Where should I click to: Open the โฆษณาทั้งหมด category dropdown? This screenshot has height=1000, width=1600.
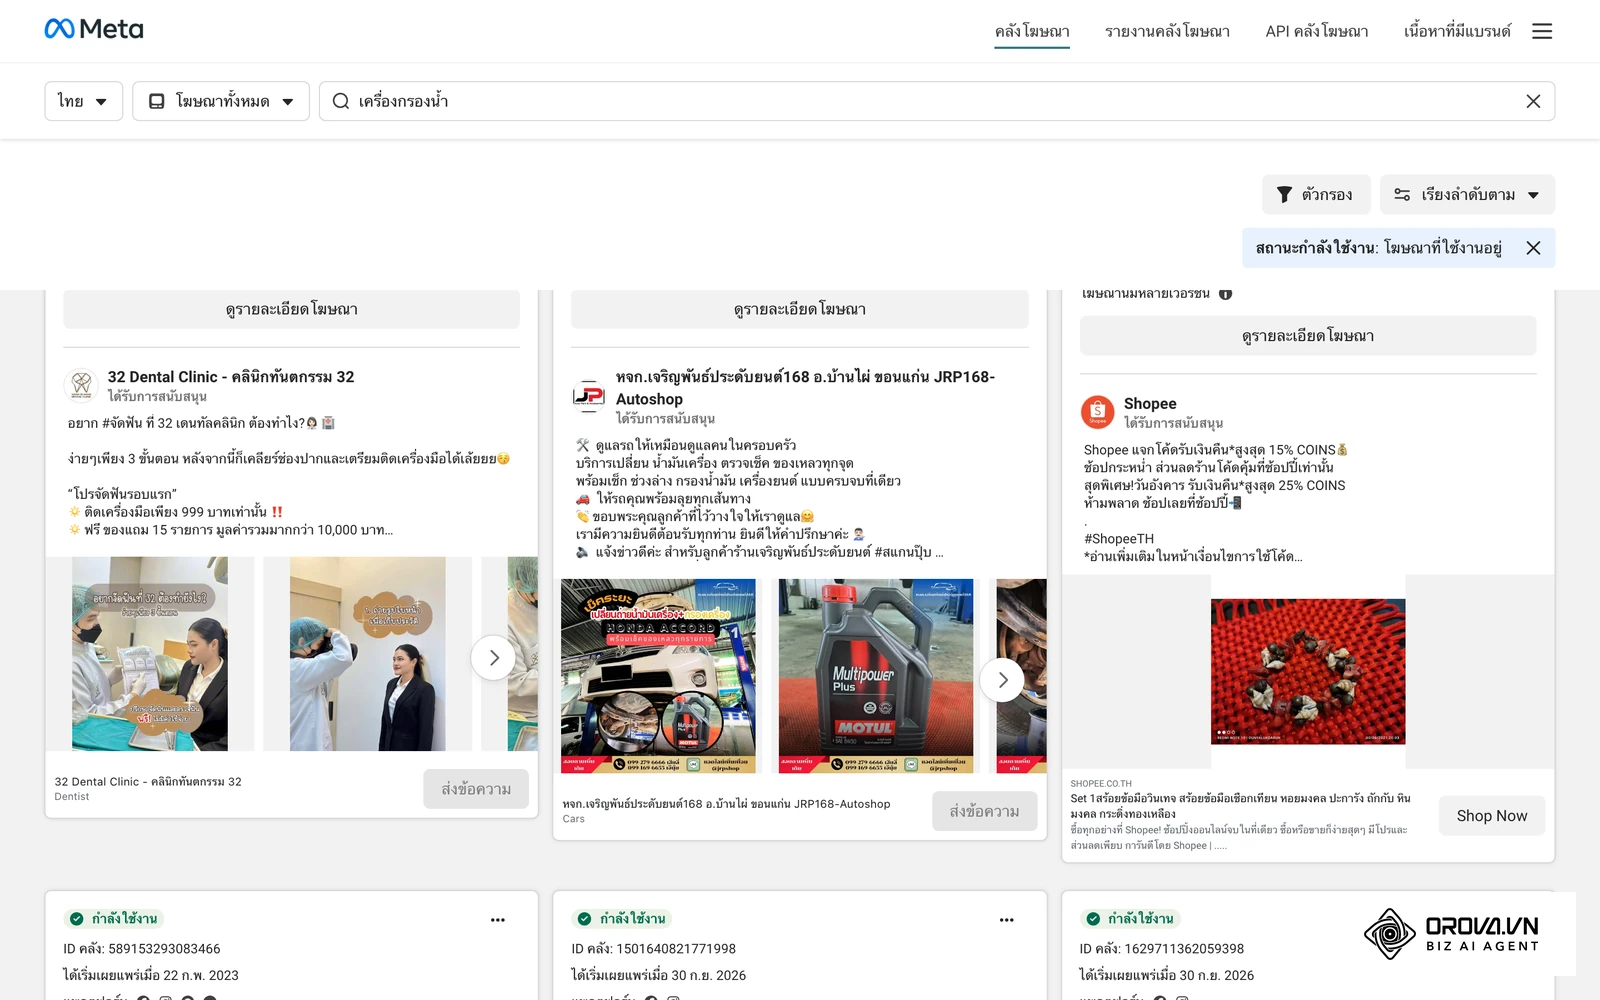point(221,101)
